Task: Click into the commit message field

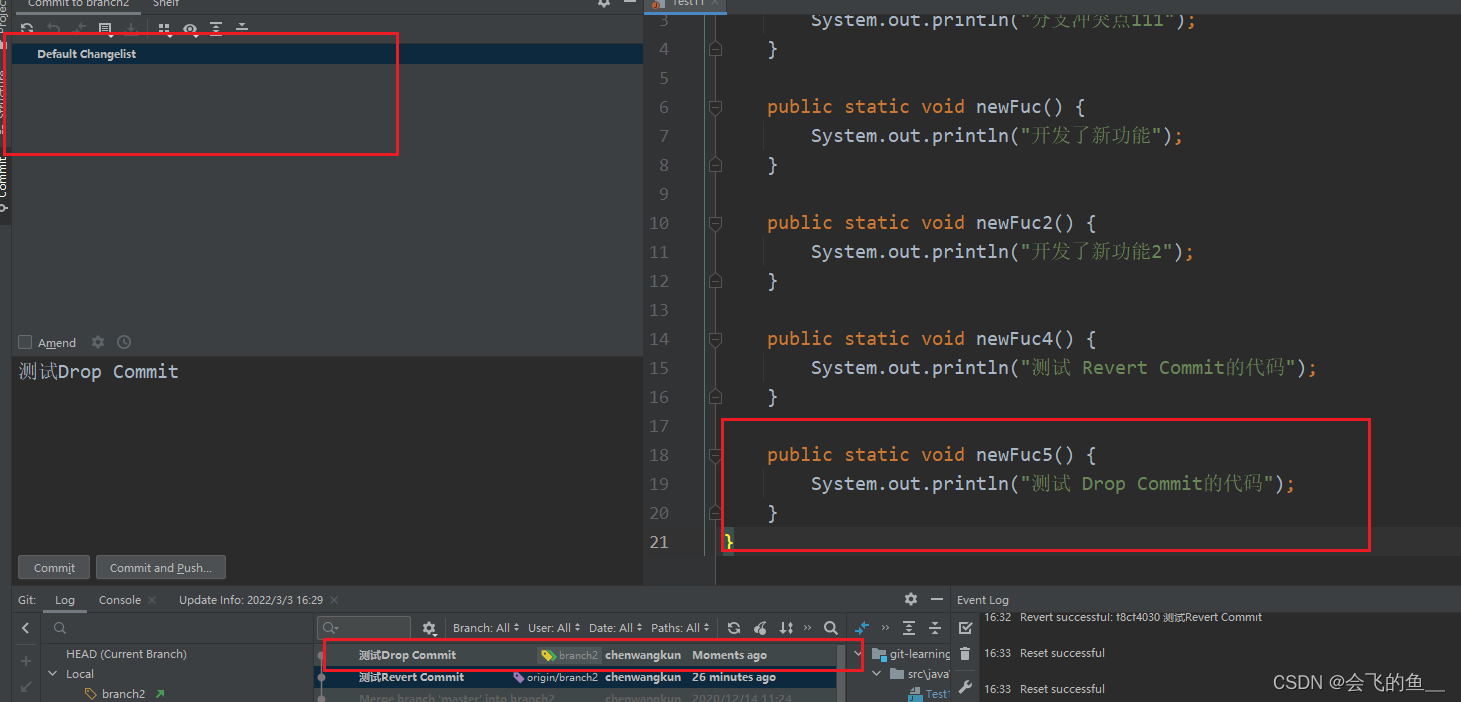Action: [327, 455]
